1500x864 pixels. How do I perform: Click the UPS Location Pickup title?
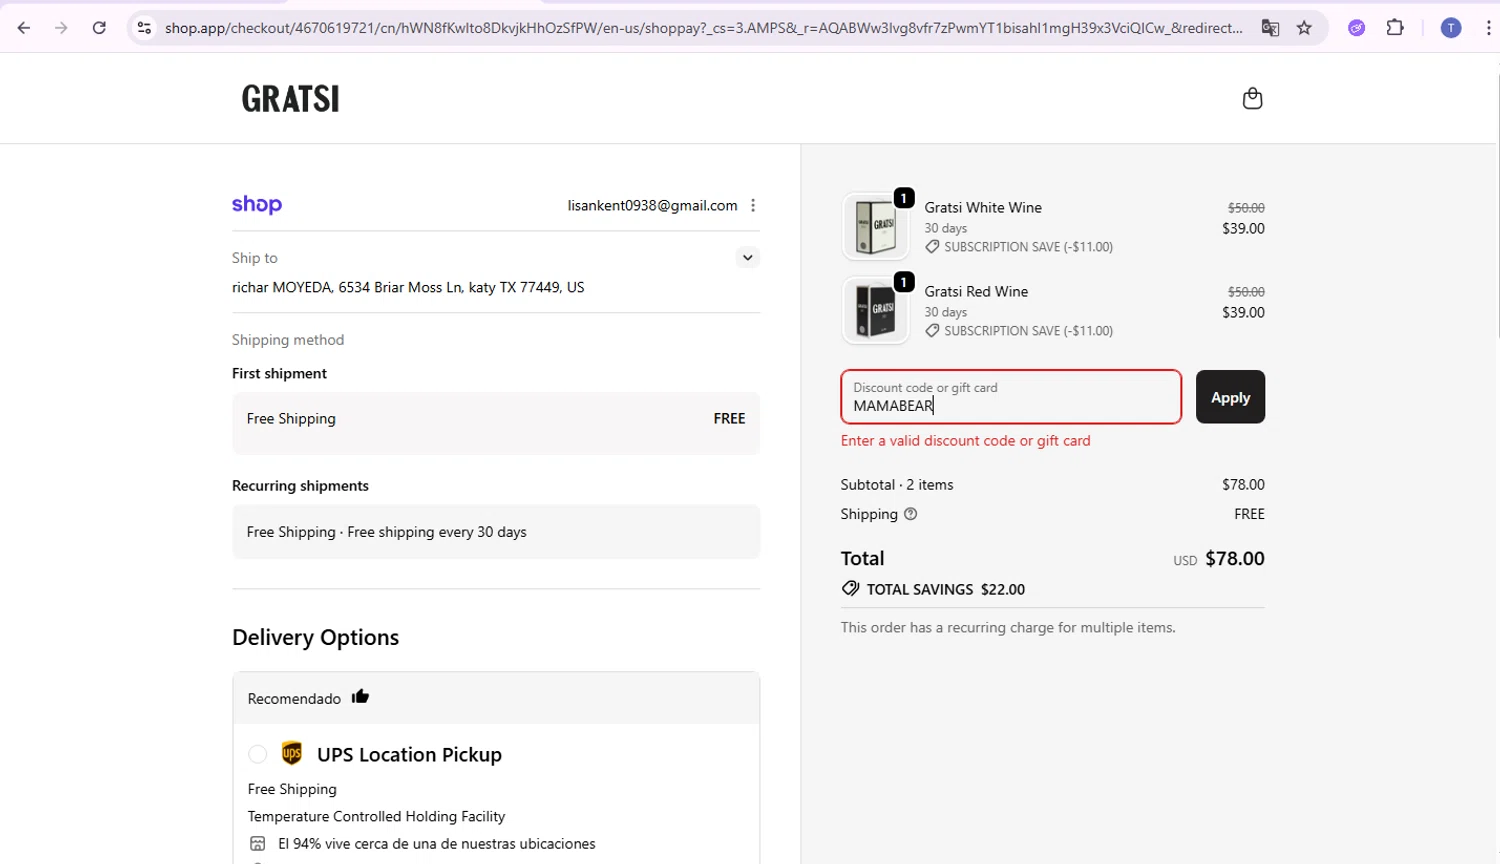coord(409,754)
